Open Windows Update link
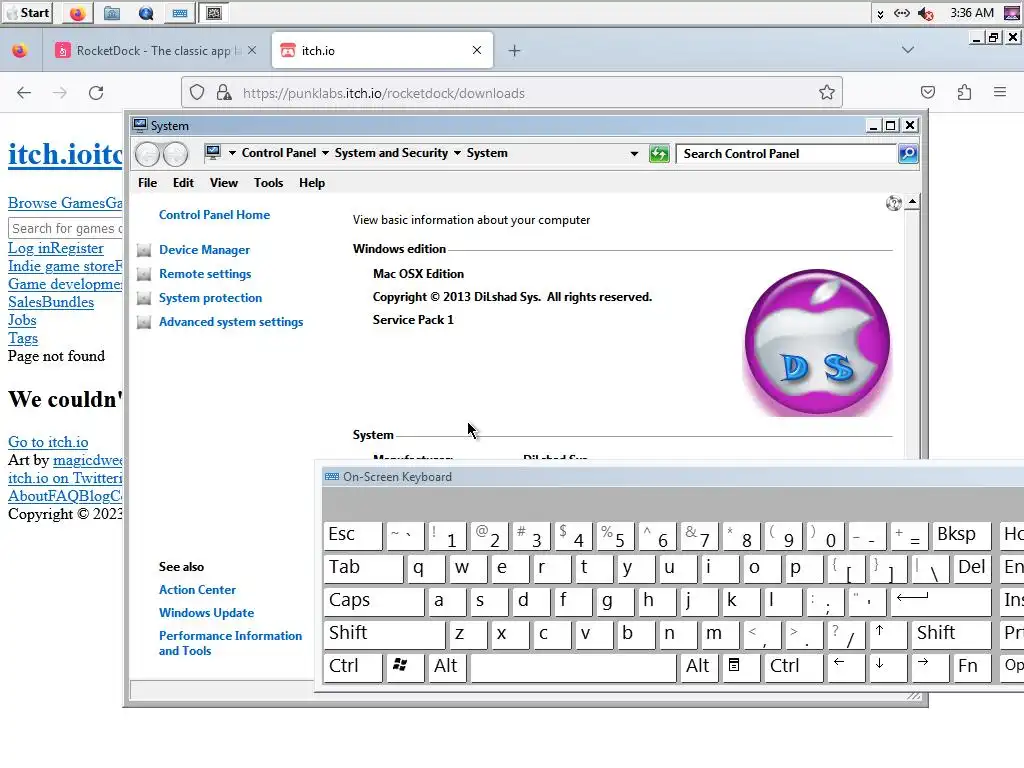 (x=206, y=613)
